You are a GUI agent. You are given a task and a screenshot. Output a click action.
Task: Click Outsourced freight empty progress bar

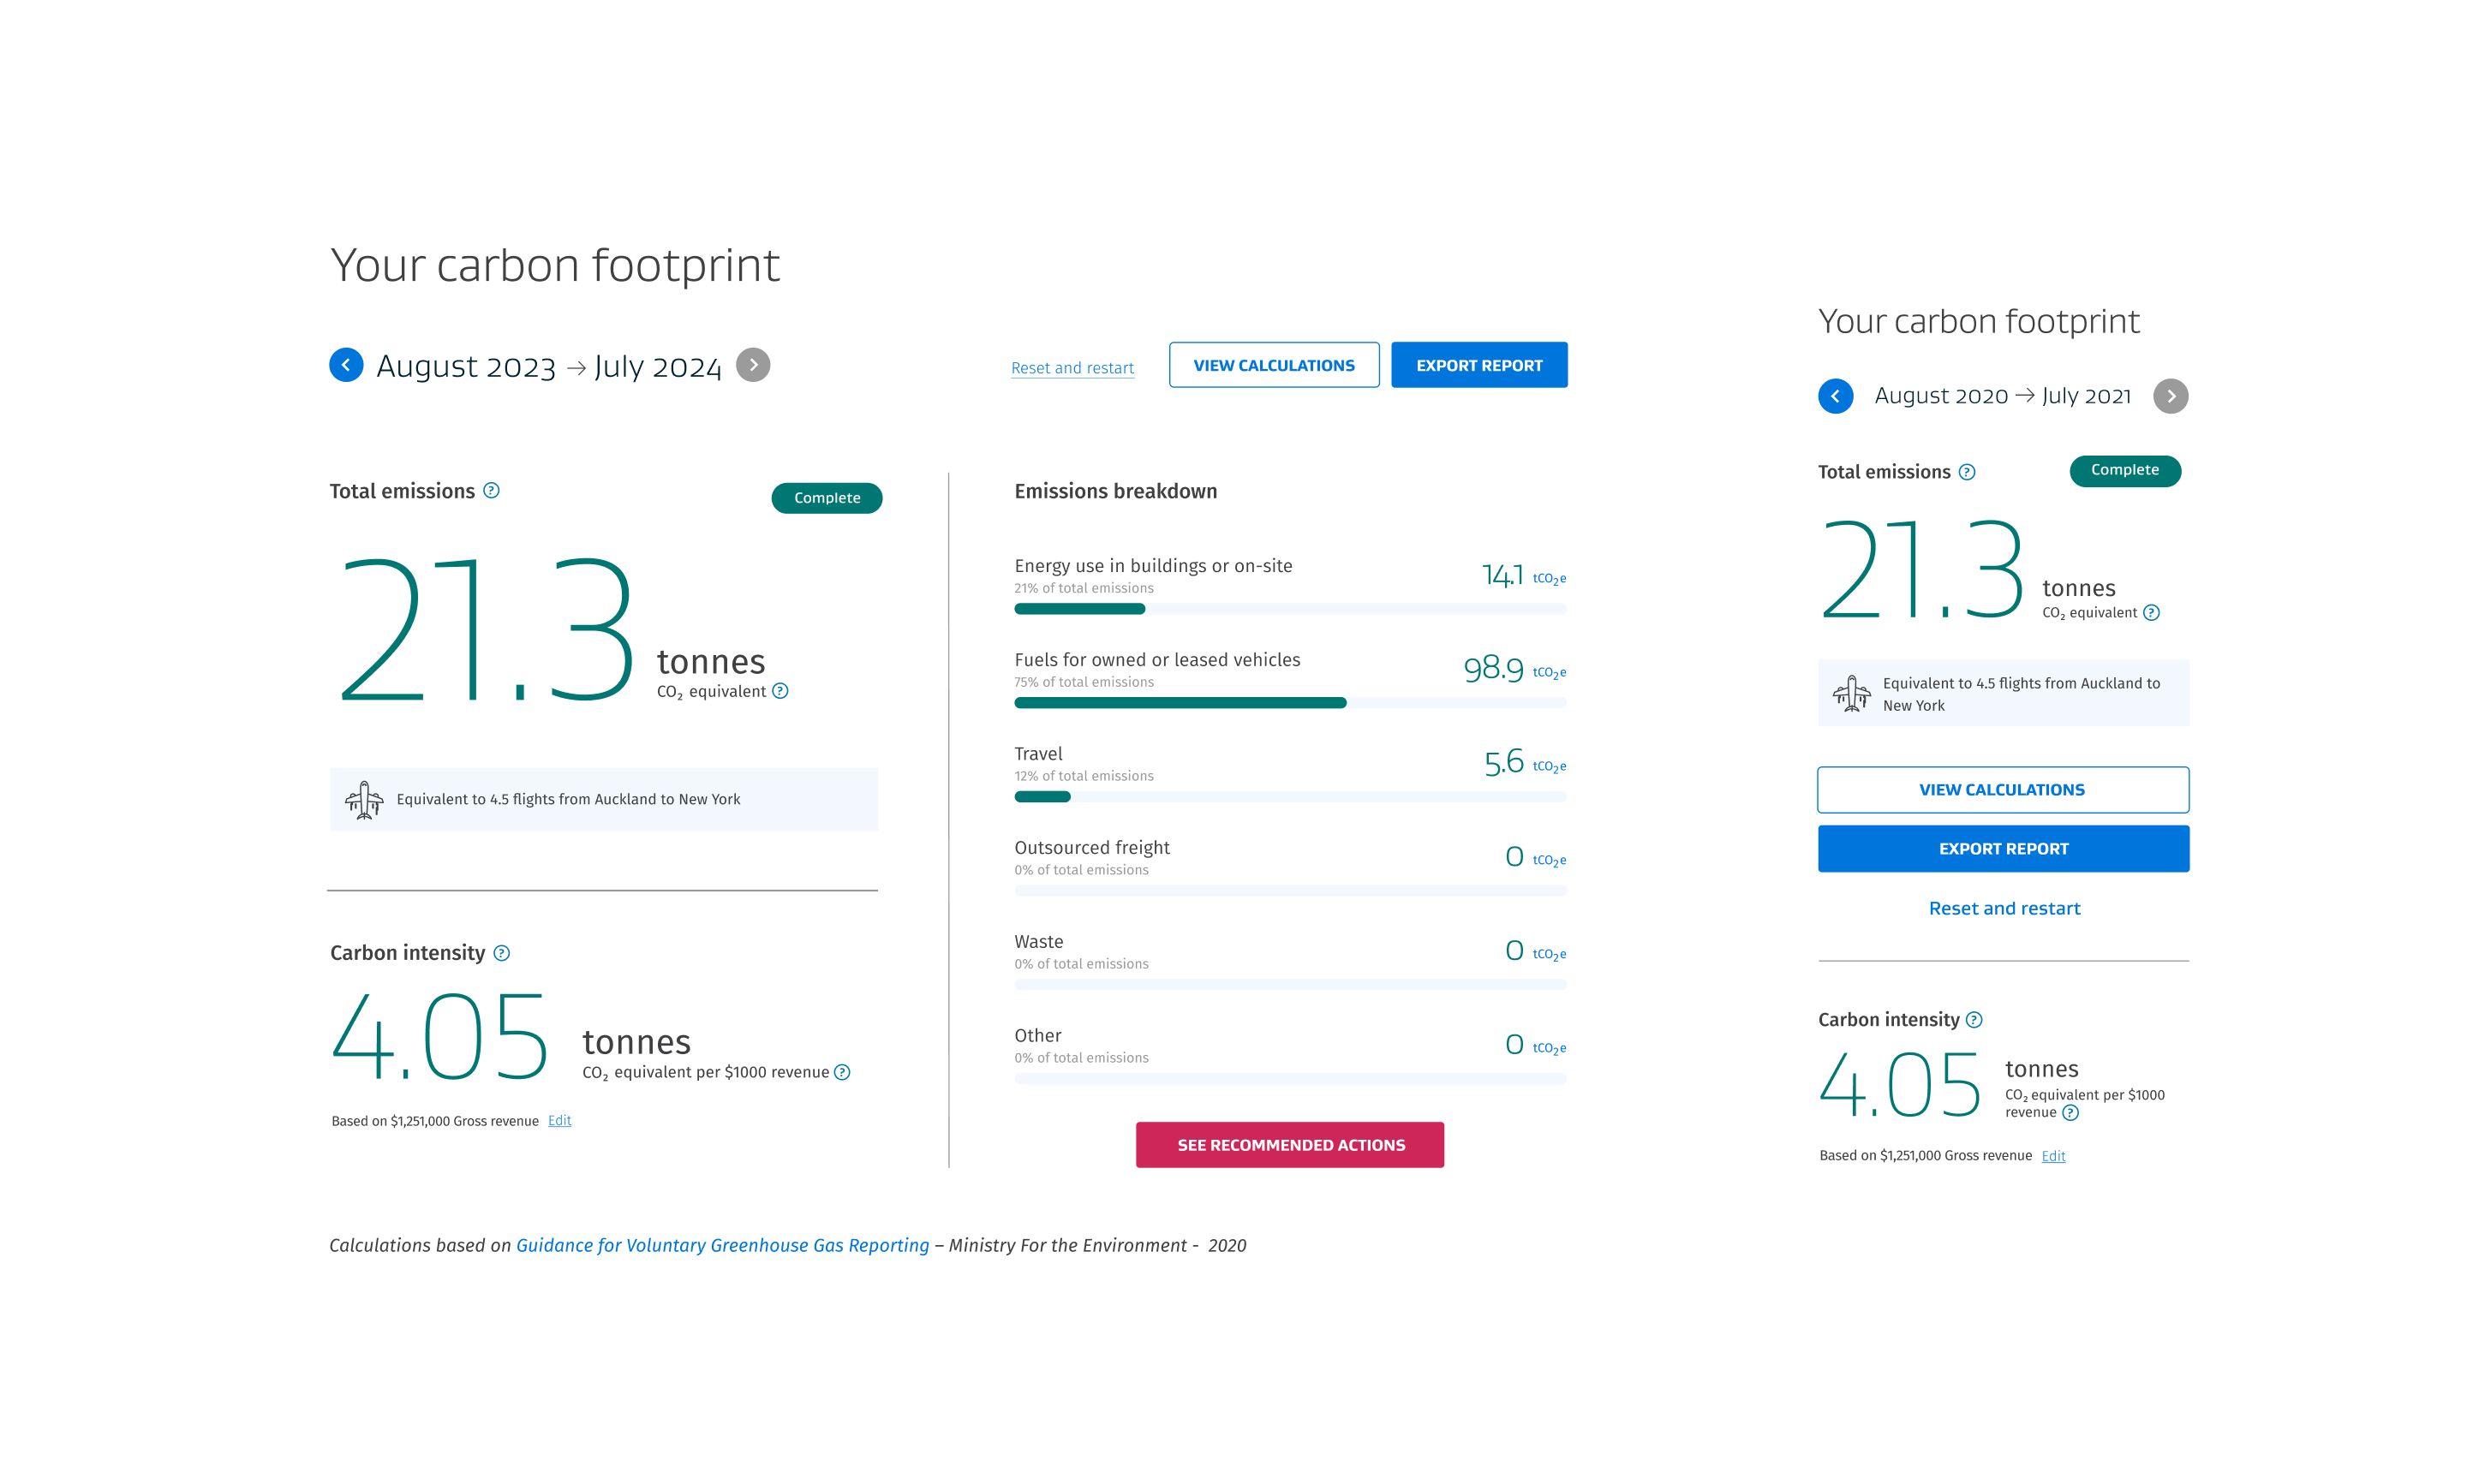(x=1290, y=891)
